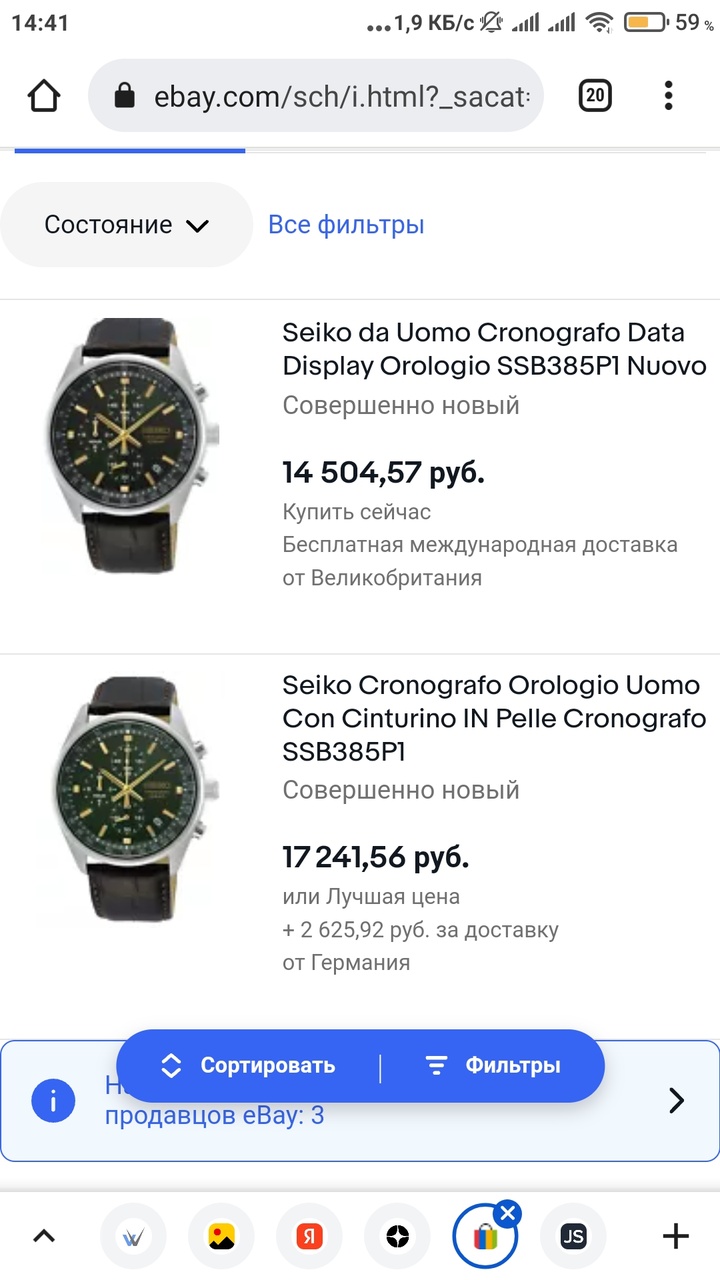Expand the eBay sellers info banner arrow
Viewport: 720px width, 1280px height.
677,1101
